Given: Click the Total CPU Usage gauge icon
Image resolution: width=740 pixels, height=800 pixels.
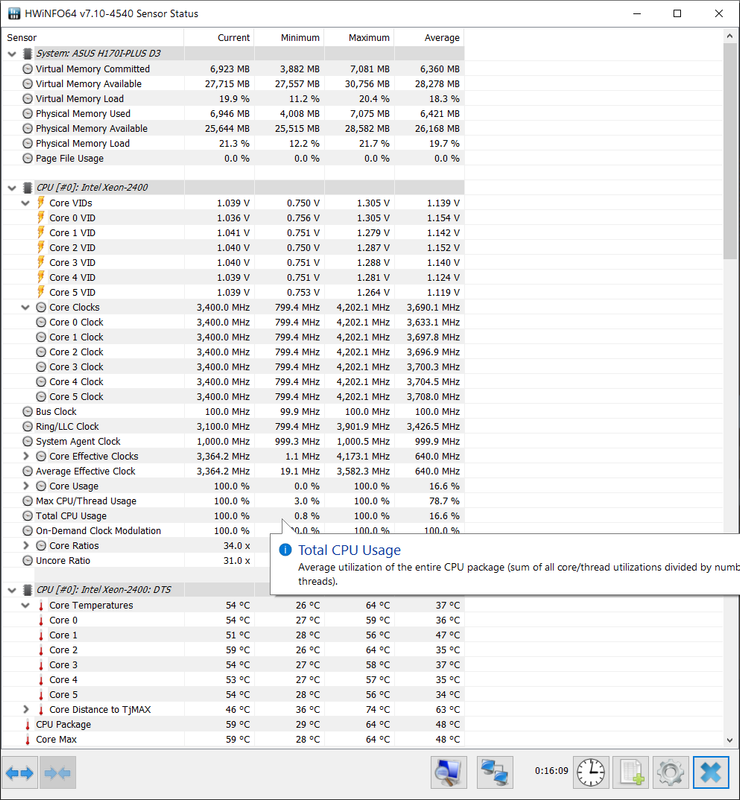Looking at the screenshot, I should pos(28,516).
